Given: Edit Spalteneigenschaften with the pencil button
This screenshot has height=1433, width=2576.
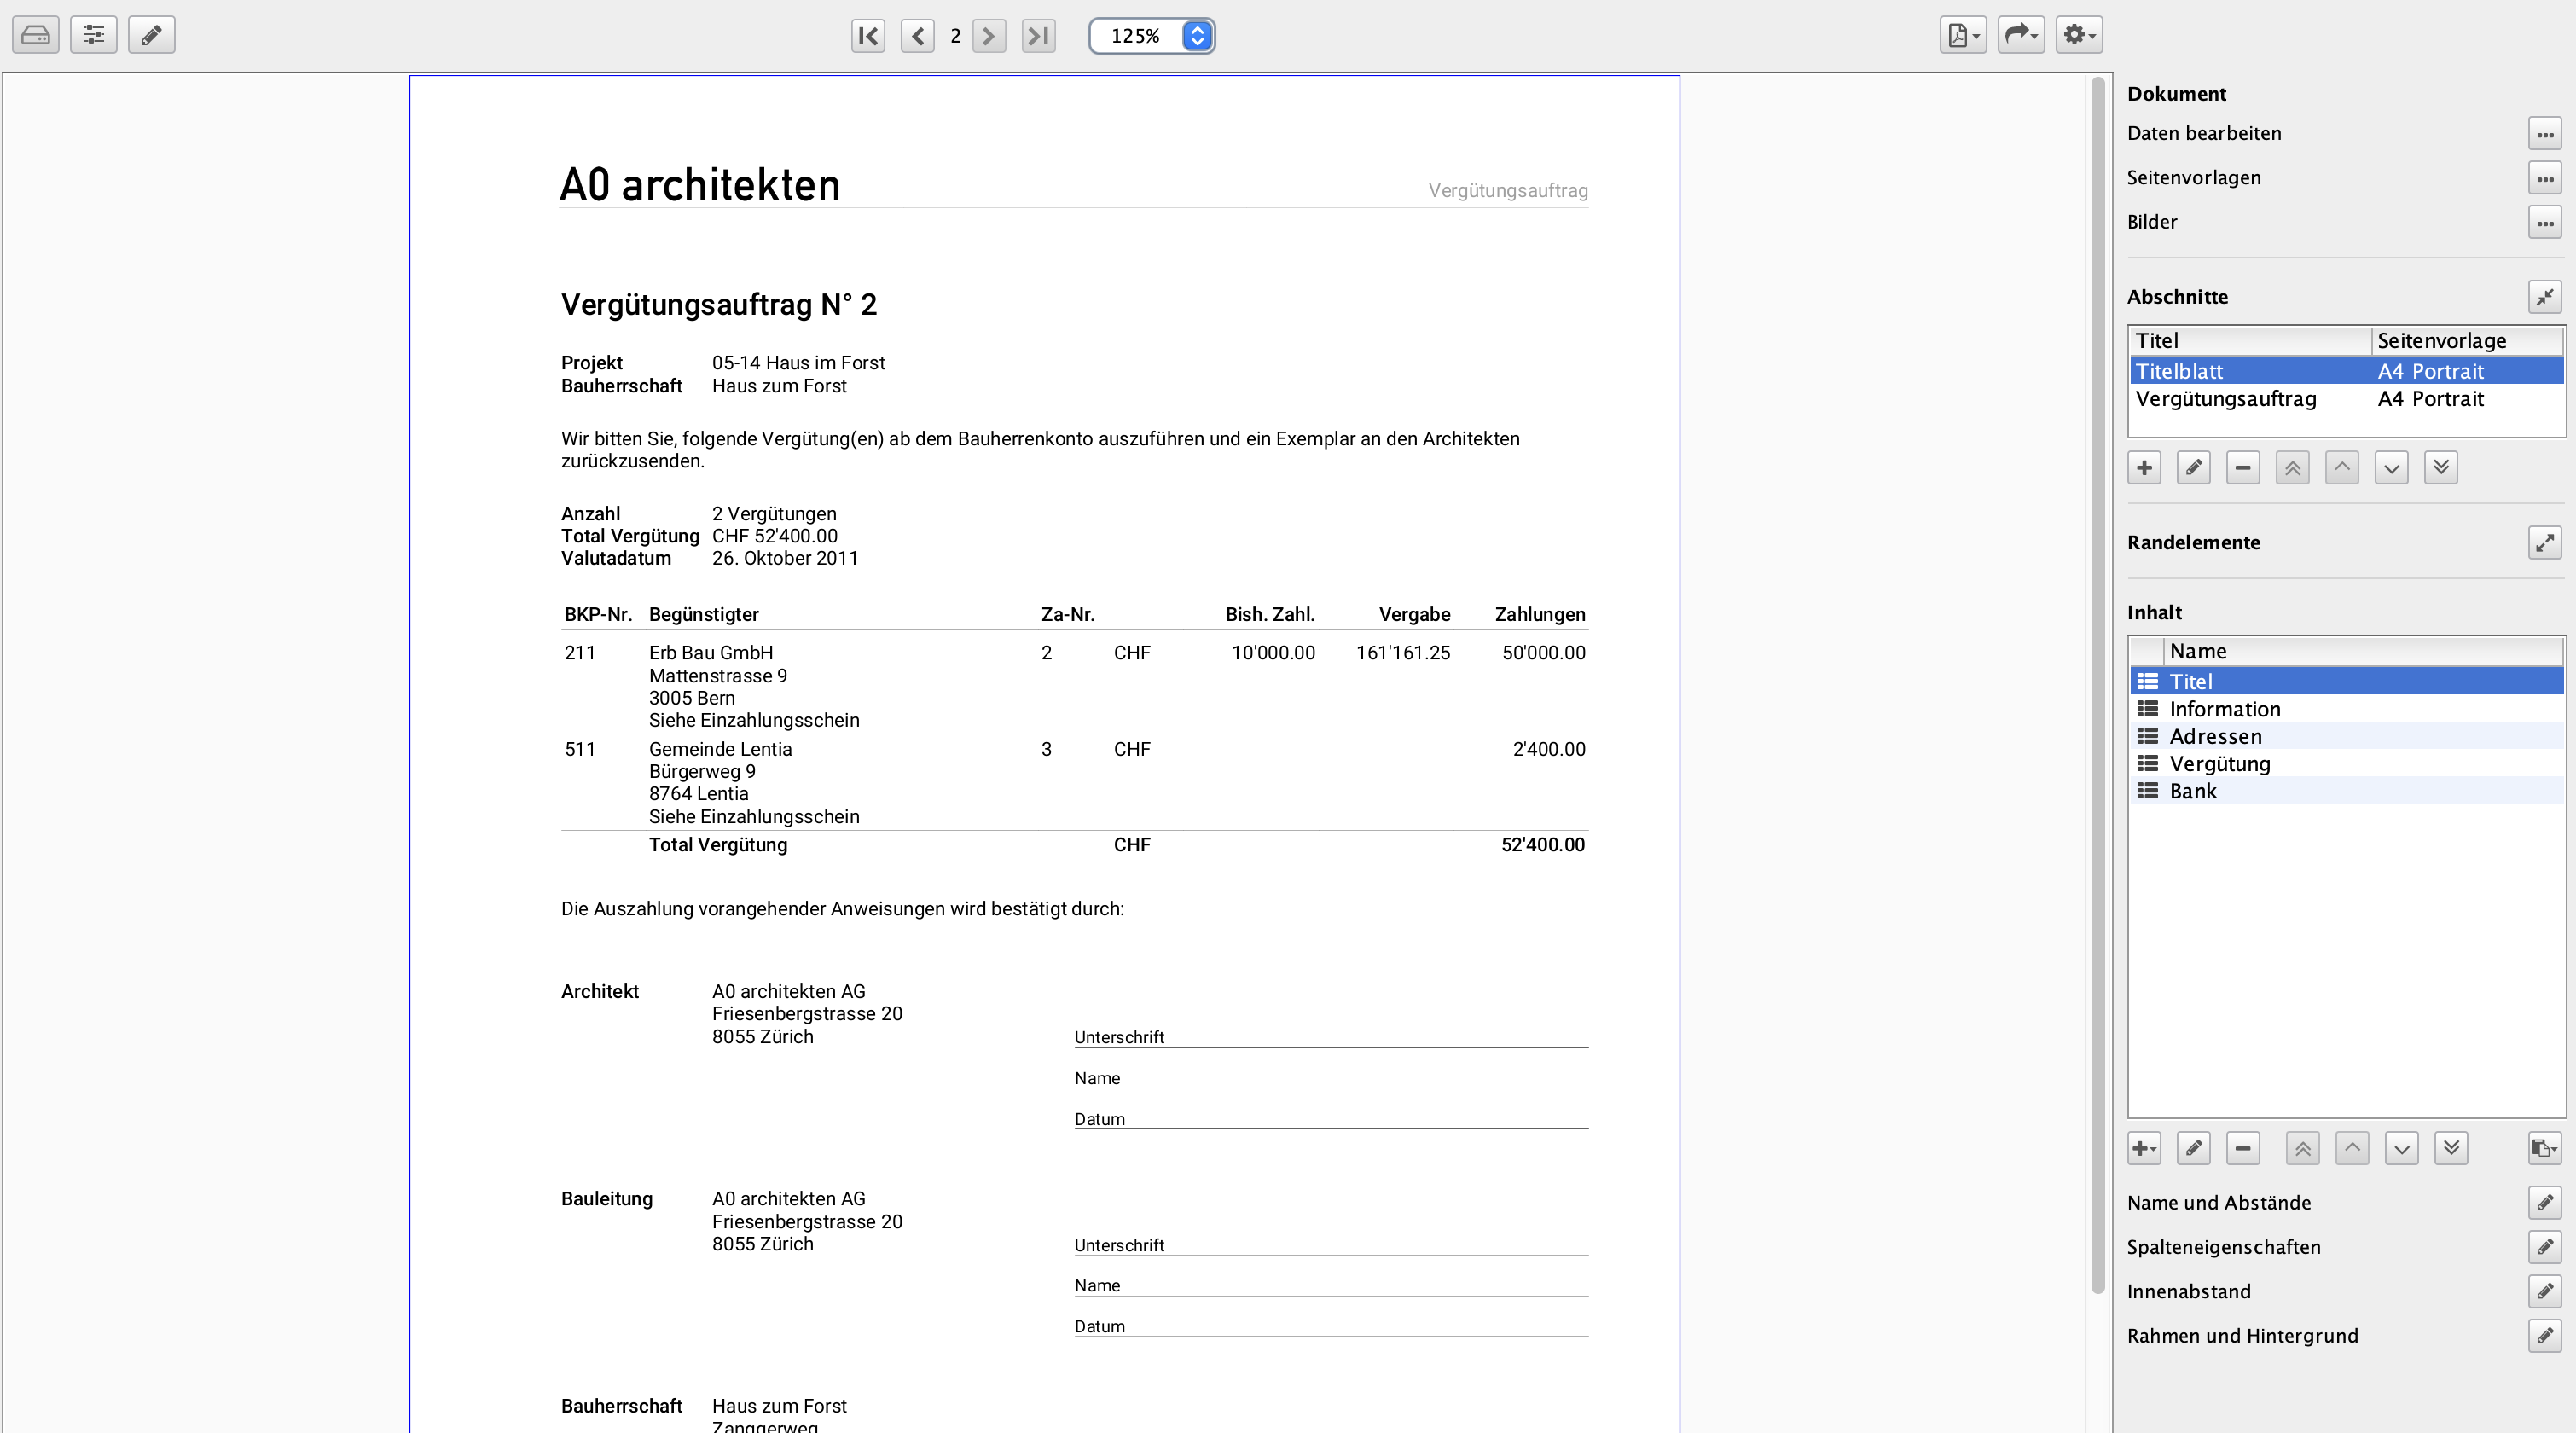Looking at the screenshot, I should (x=2544, y=1247).
